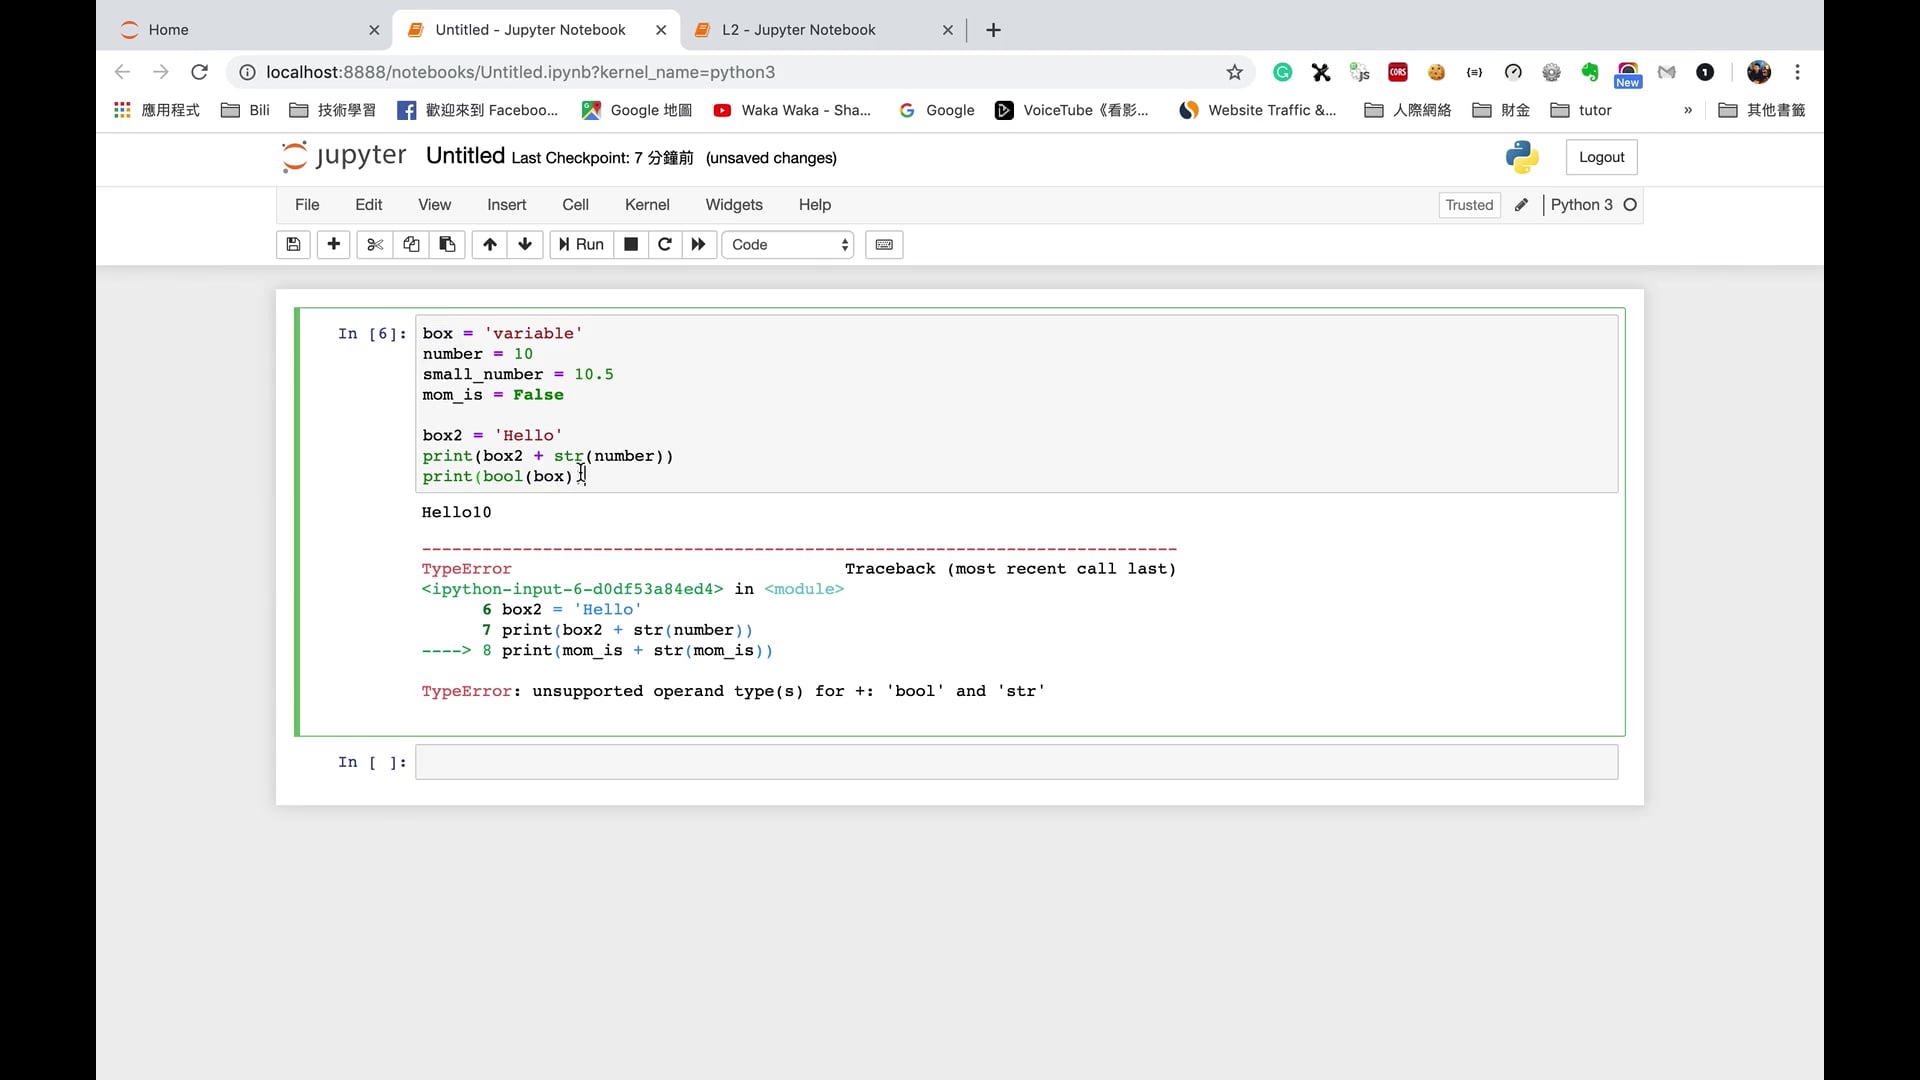
Task: Cut selected cells with the scissors icon
Action: [375, 244]
